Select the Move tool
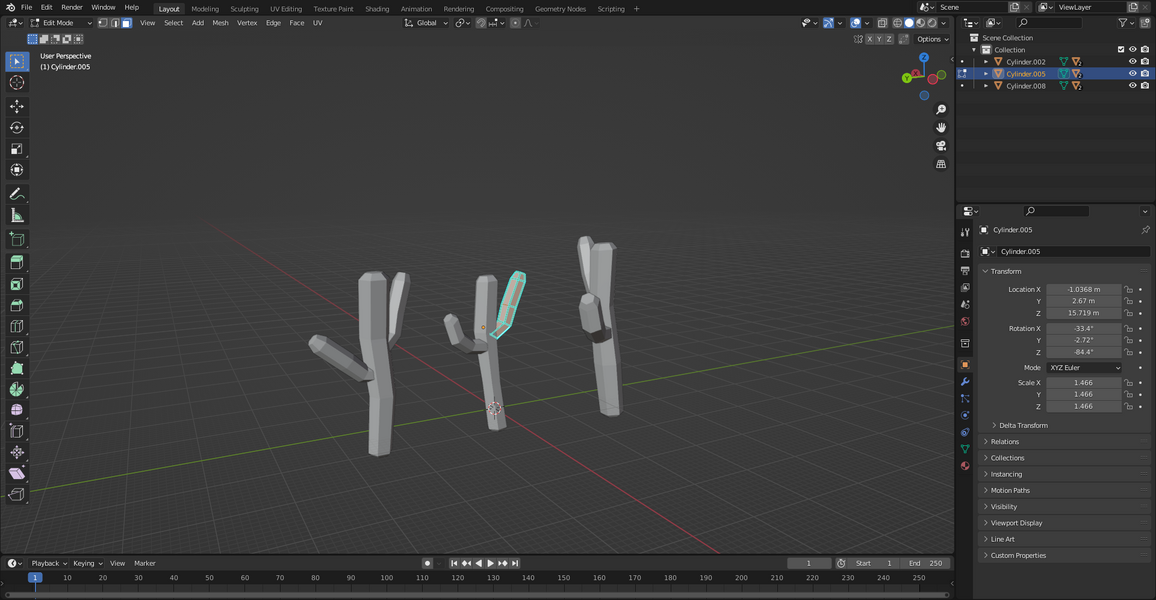The image size is (1156, 600). [x=16, y=107]
